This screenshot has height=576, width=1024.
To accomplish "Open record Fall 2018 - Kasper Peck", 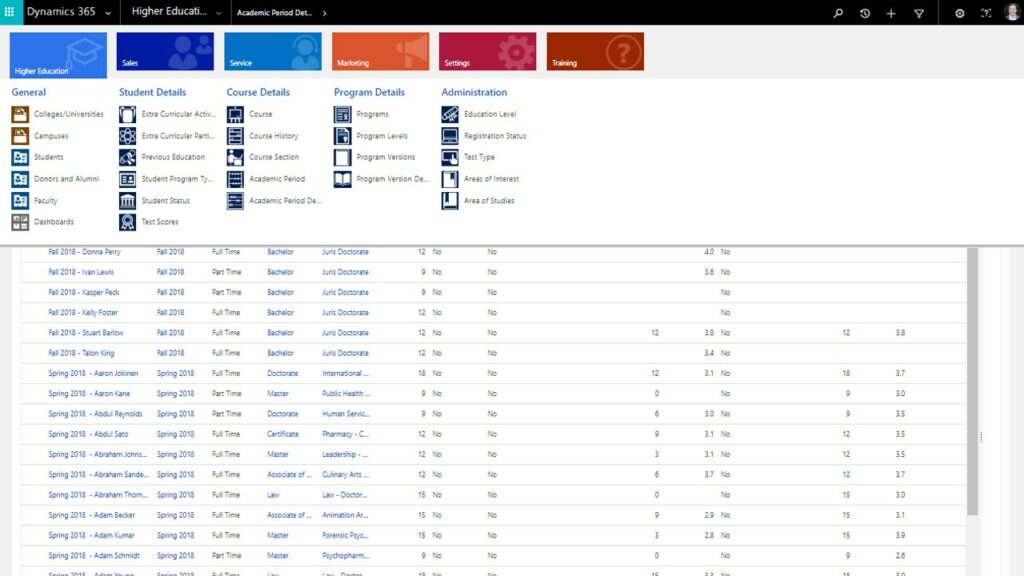I will click(84, 292).
